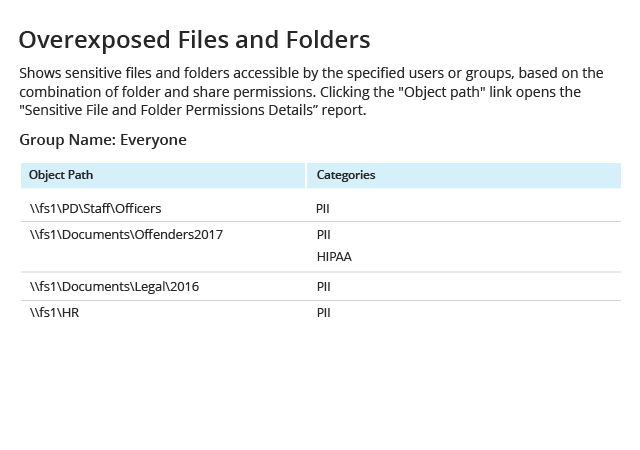The width and height of the screenshot is (640, 450).
Task: Click the 'Group Name:' label text
Action: coord(68,140)
